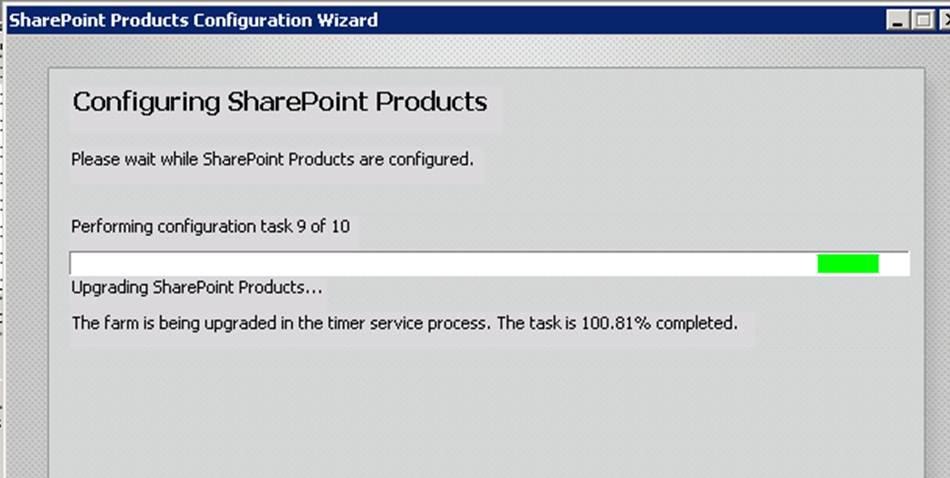Viewport: 950px width, 478px height.
Task: Click the 'Upgrading SharePoint Products...' status text
Action: 197,288
